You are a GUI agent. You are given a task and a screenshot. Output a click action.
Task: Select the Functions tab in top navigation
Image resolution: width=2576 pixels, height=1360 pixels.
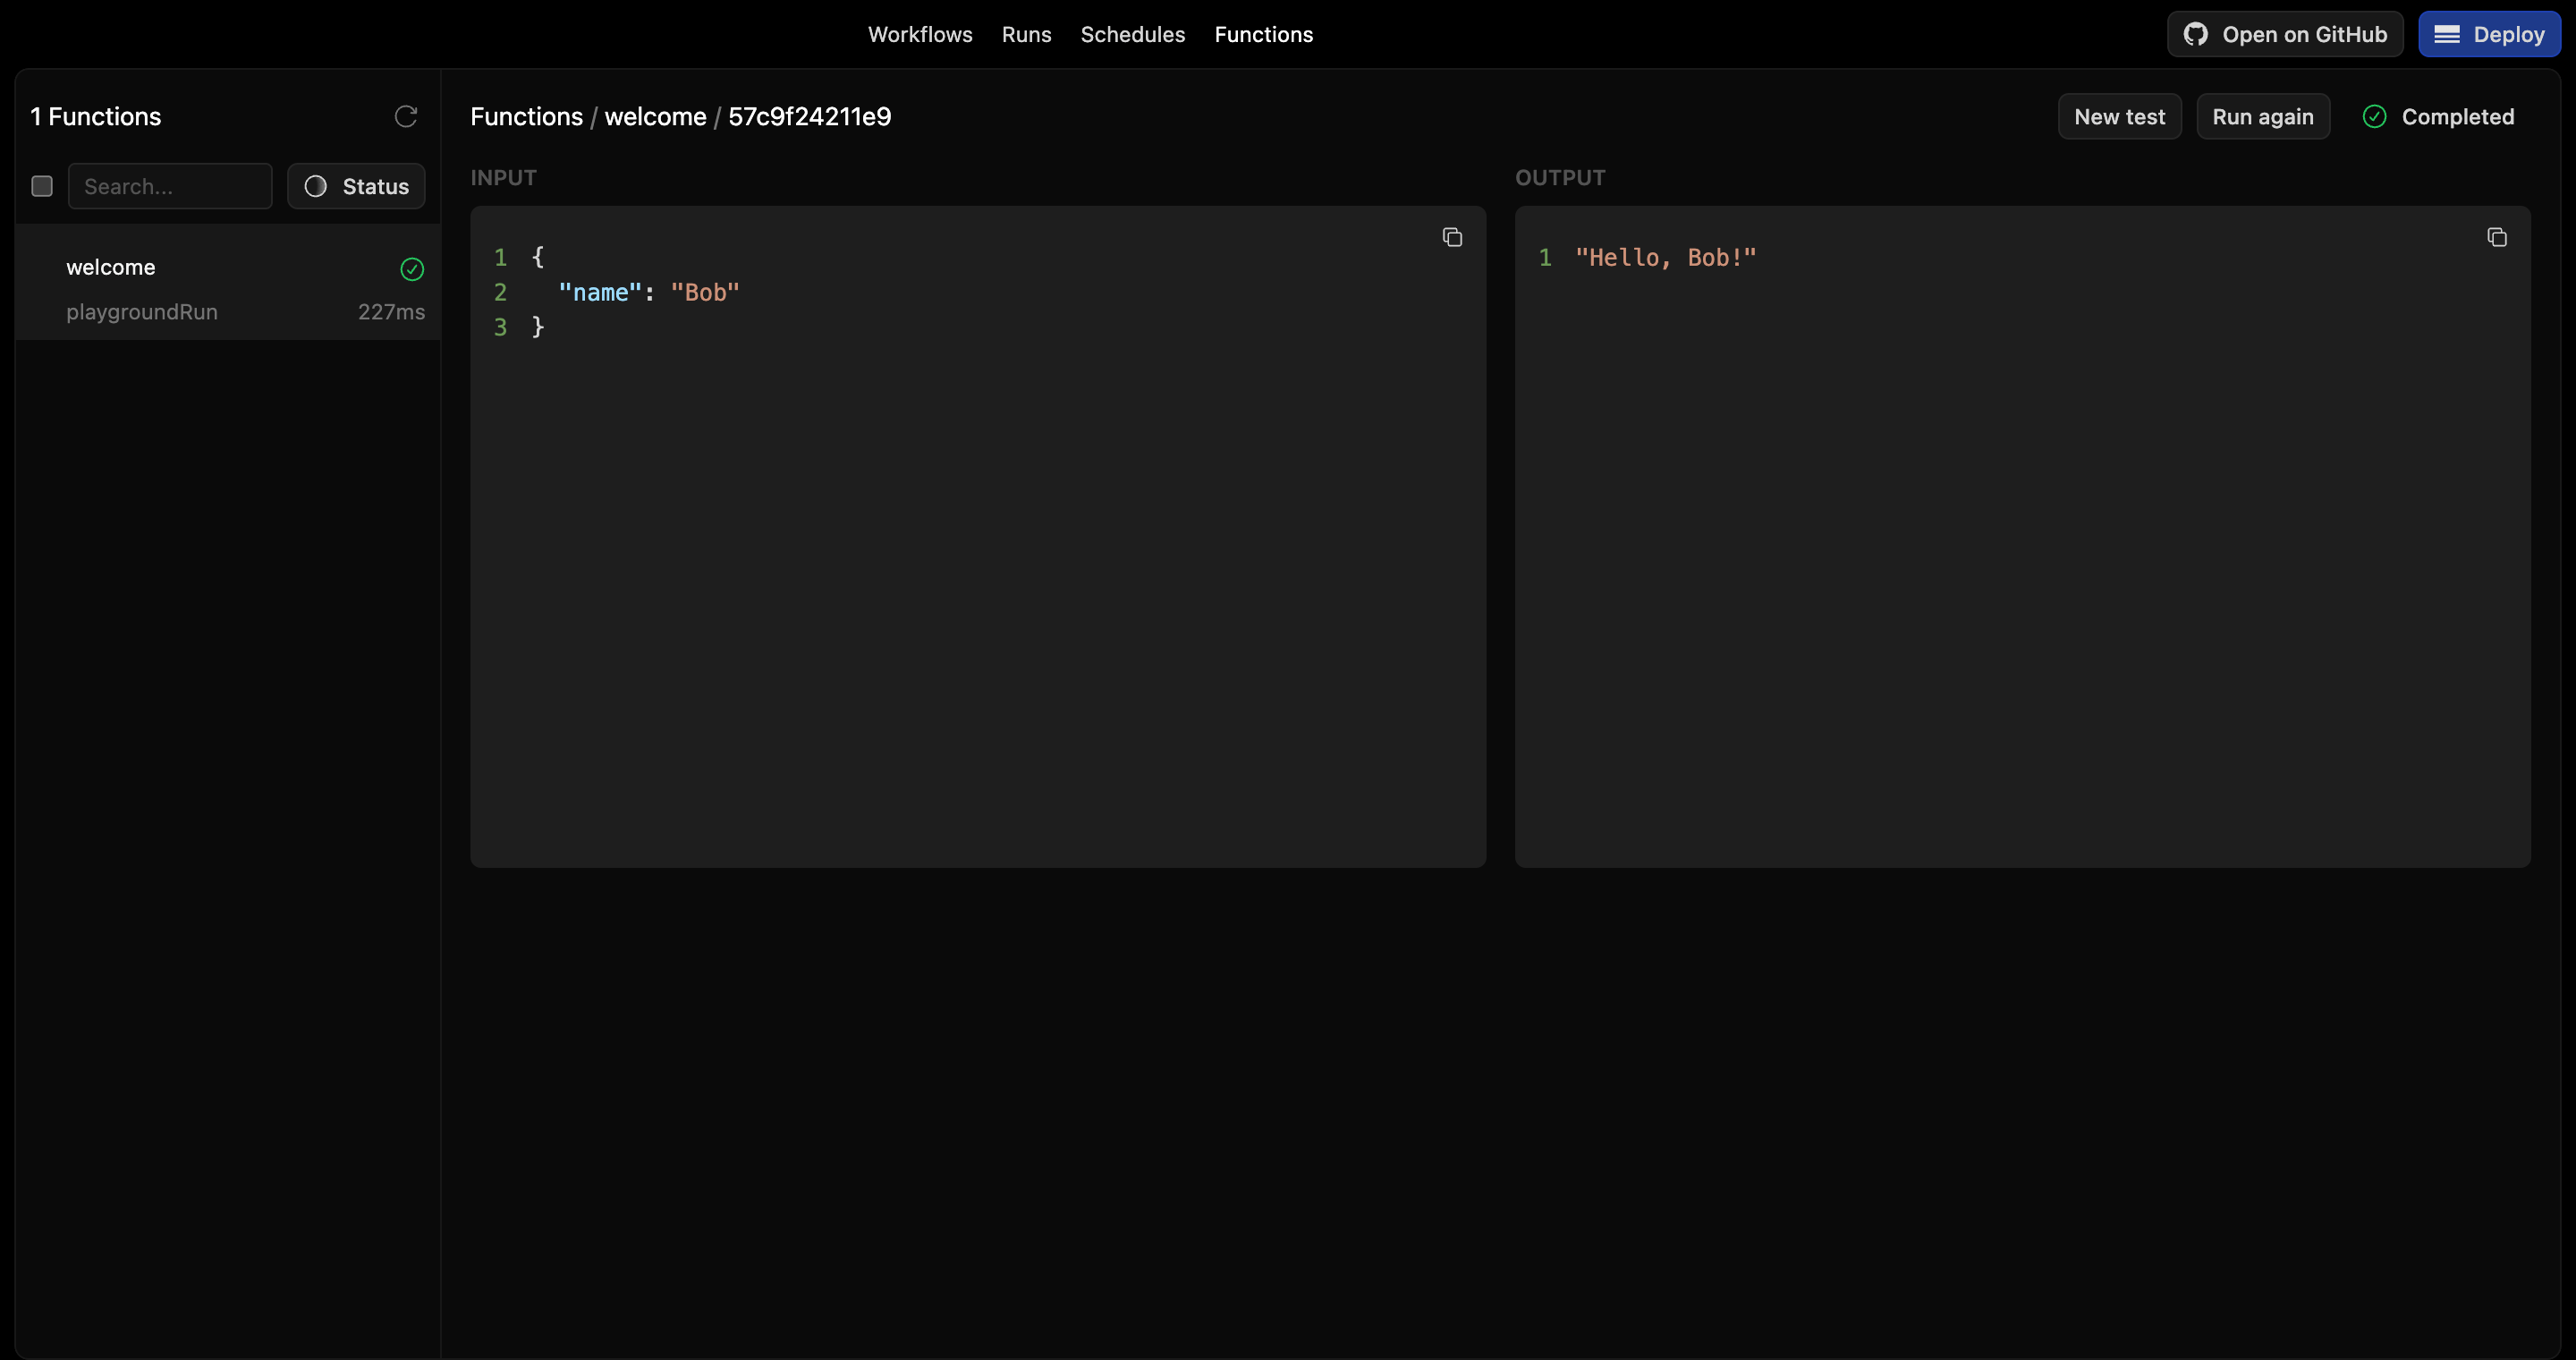coord(1263,34)
